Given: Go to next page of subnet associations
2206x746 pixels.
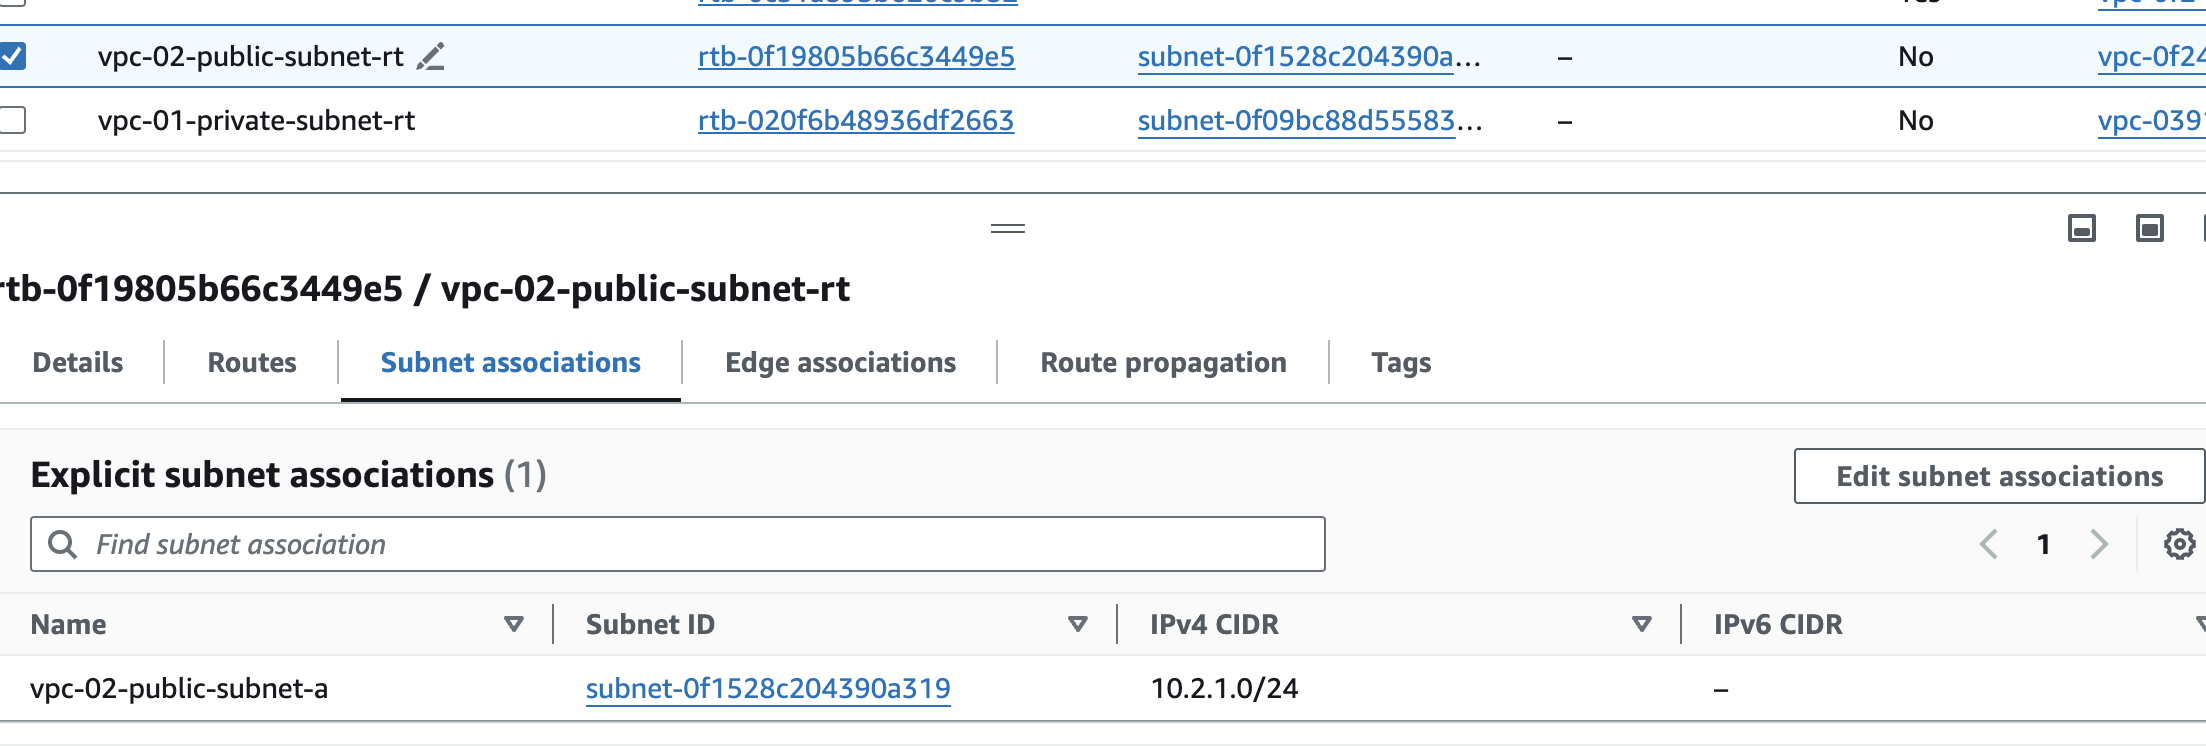Looking at the screenshot, I should point(2099,545).
